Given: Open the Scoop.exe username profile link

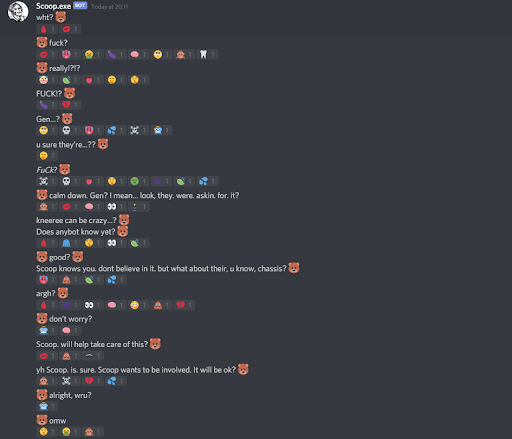Looking at the screenshot, I should [53, 6].
